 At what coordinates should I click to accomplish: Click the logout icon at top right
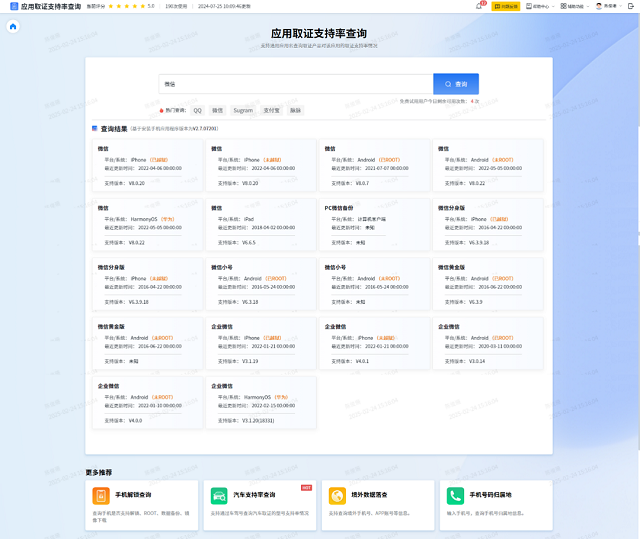point(631,6)
